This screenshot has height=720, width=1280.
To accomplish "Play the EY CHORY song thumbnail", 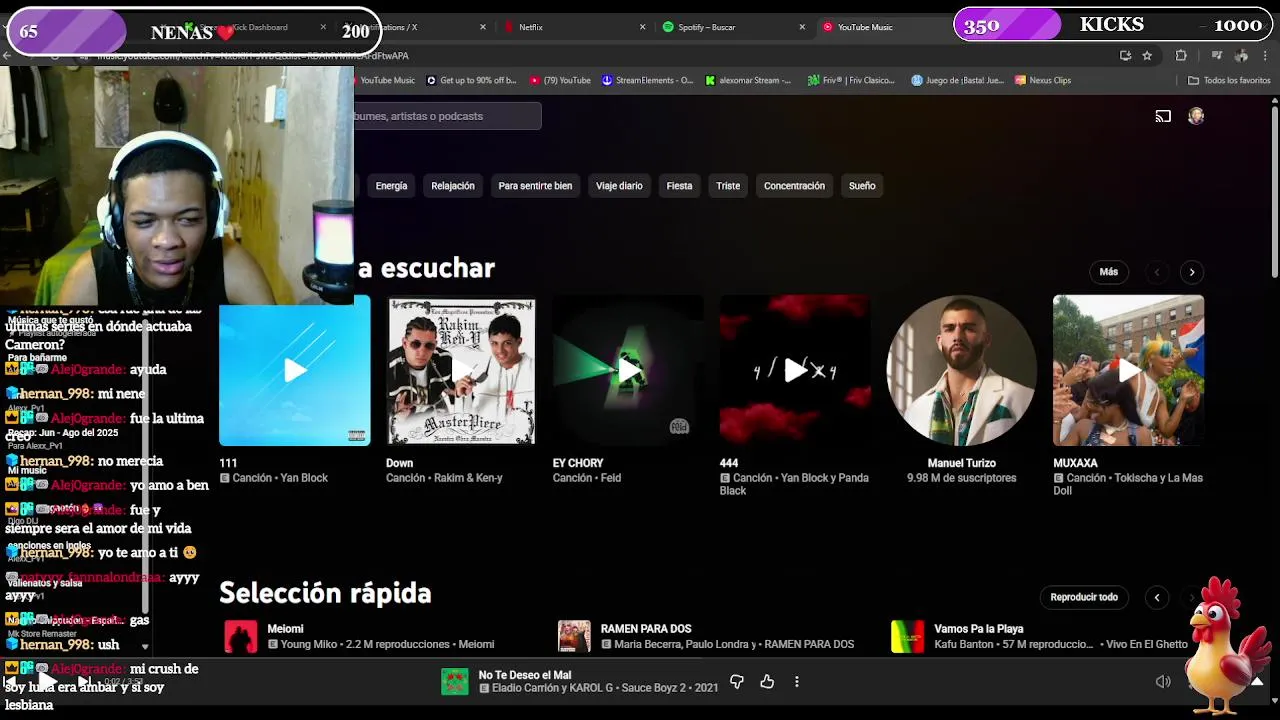I will tap(628, 370).
